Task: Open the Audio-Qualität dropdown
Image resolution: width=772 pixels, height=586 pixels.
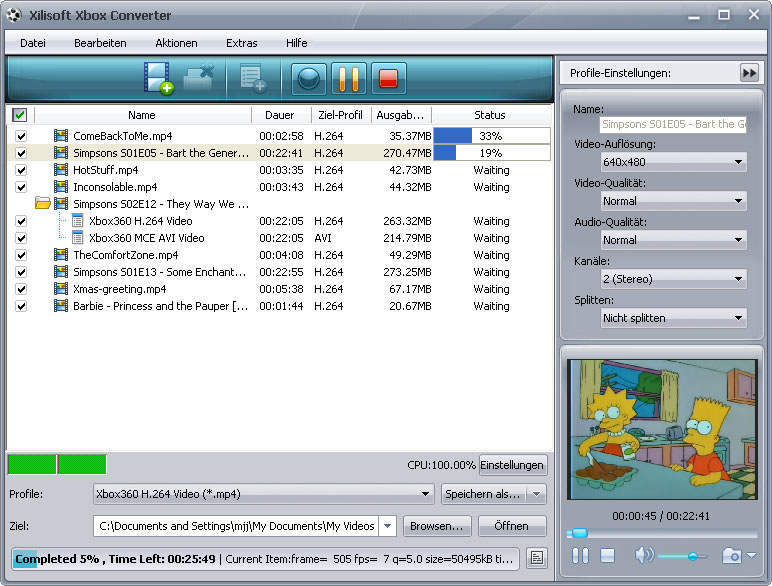Action: [673, 240]
